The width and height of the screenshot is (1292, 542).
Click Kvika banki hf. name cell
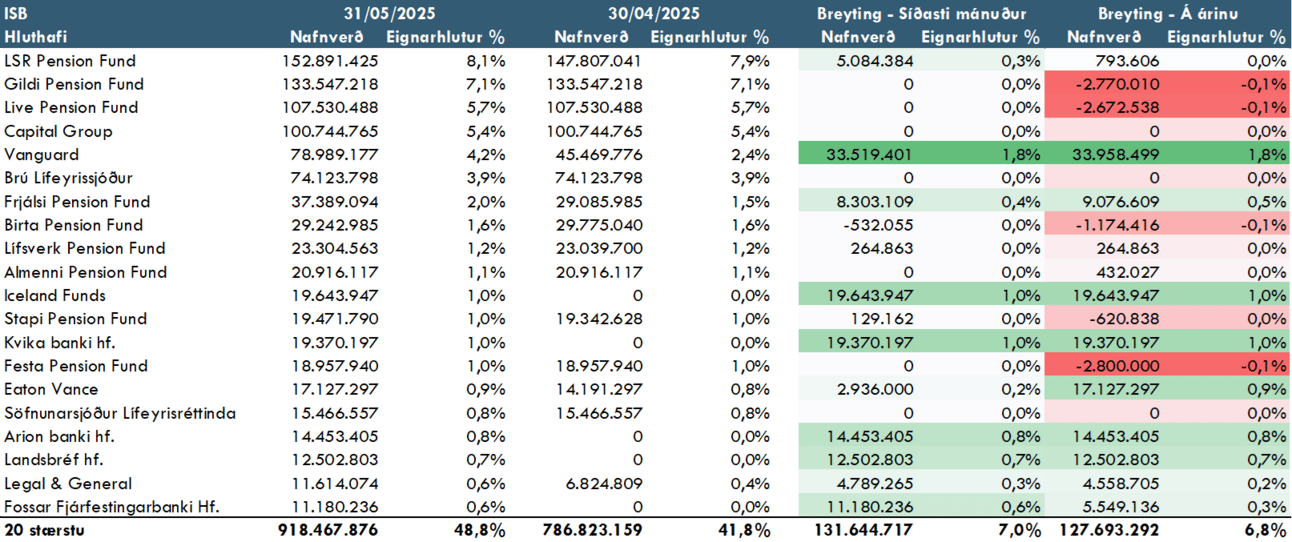click(x=58, y=342)
